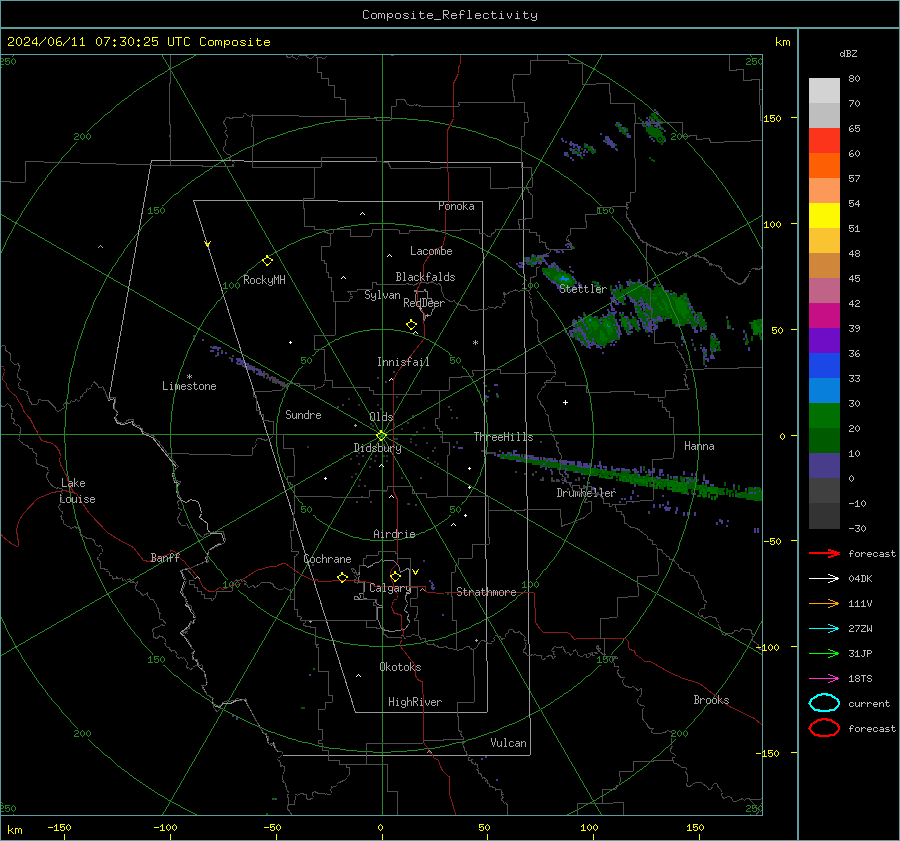Screen dimensions: 900x841
Task: Click the yellow diamond marker near RedDeer
Action: click(x=412, y=325)
